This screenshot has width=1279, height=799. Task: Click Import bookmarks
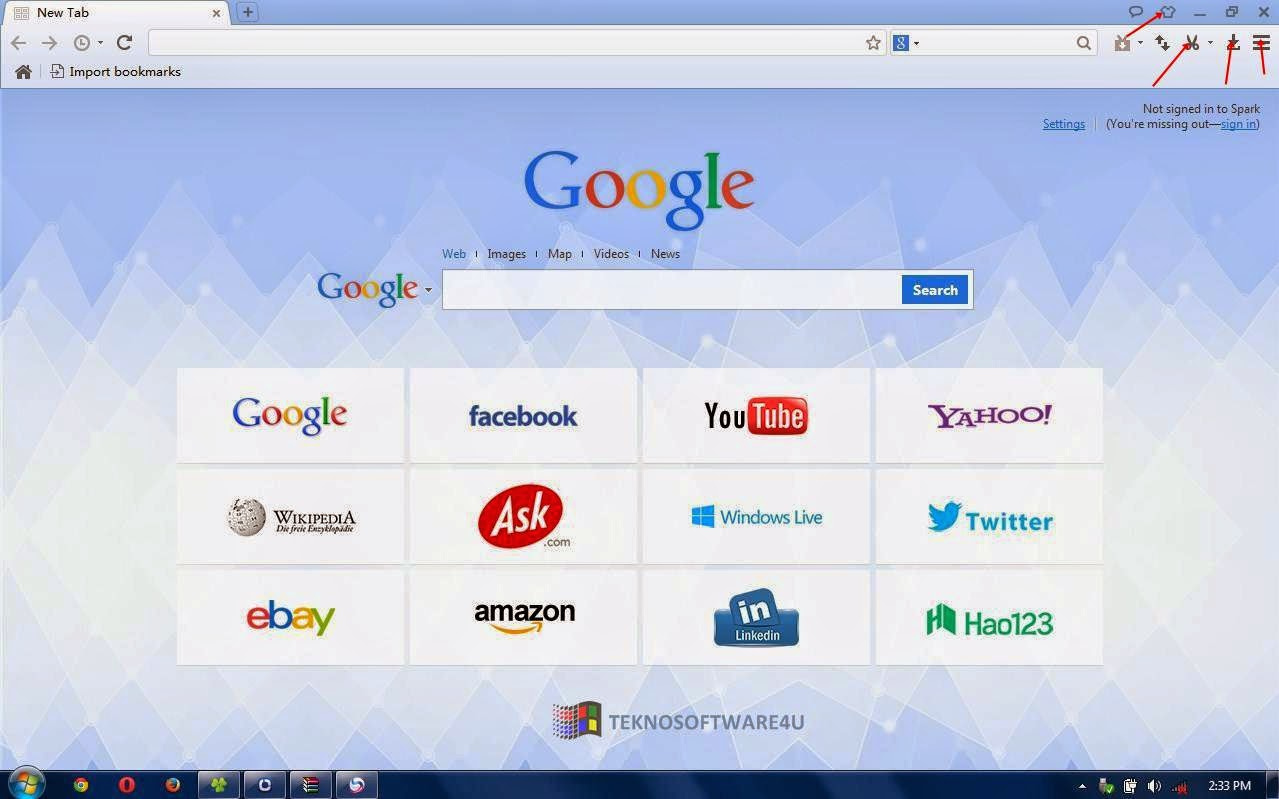(116, 71)
